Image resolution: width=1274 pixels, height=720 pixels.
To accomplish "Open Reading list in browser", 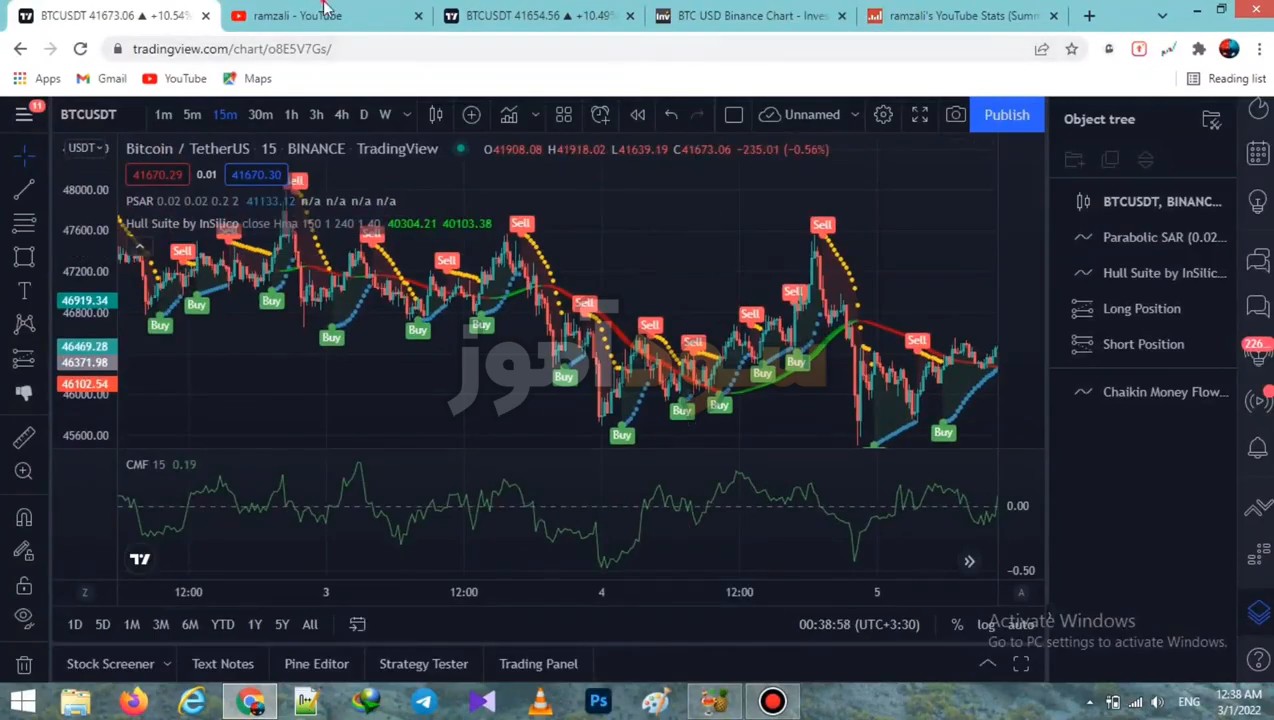I will (x=1226, y=79).
